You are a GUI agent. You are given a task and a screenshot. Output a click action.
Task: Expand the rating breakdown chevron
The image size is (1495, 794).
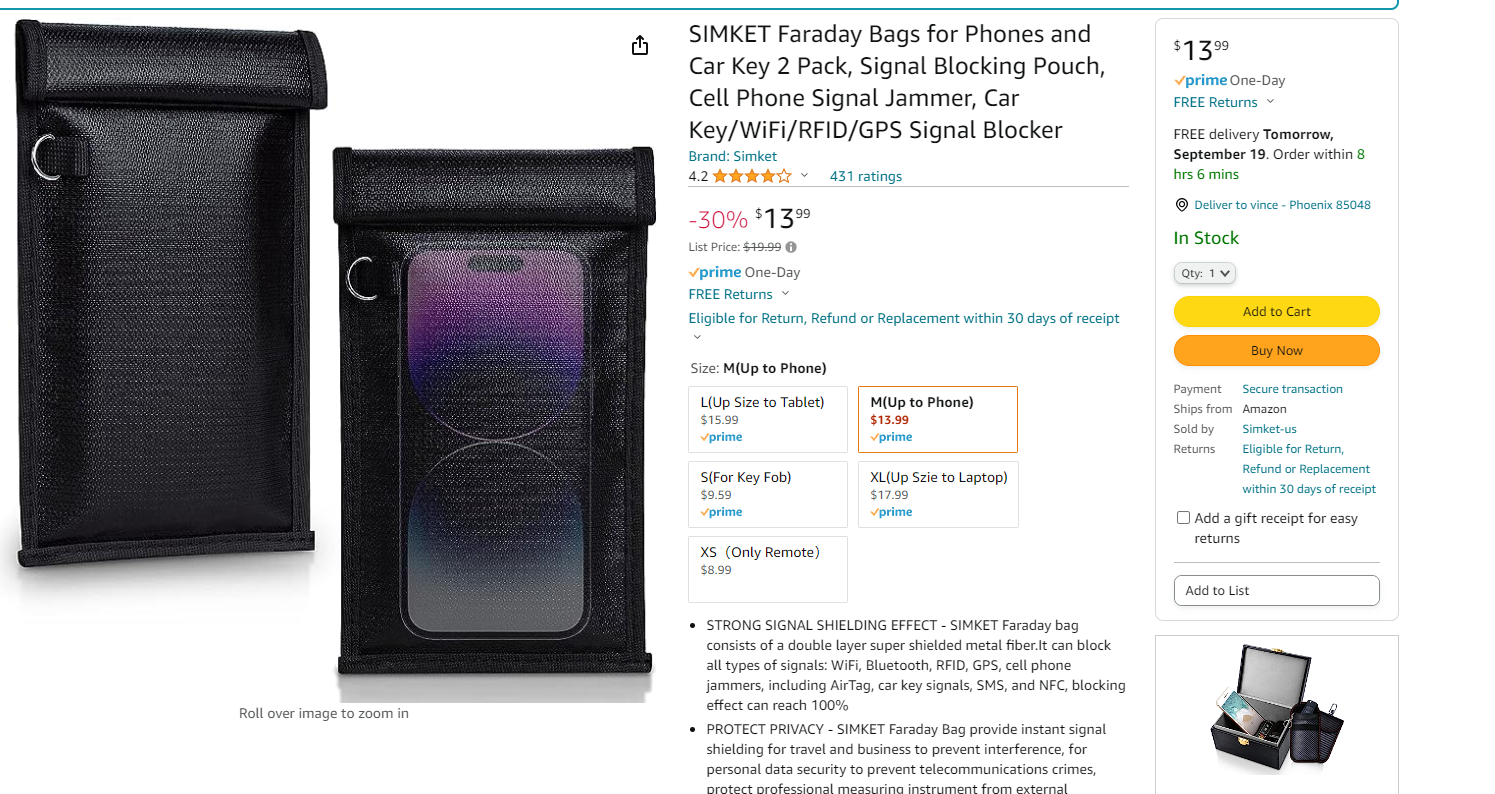point(804,176)
